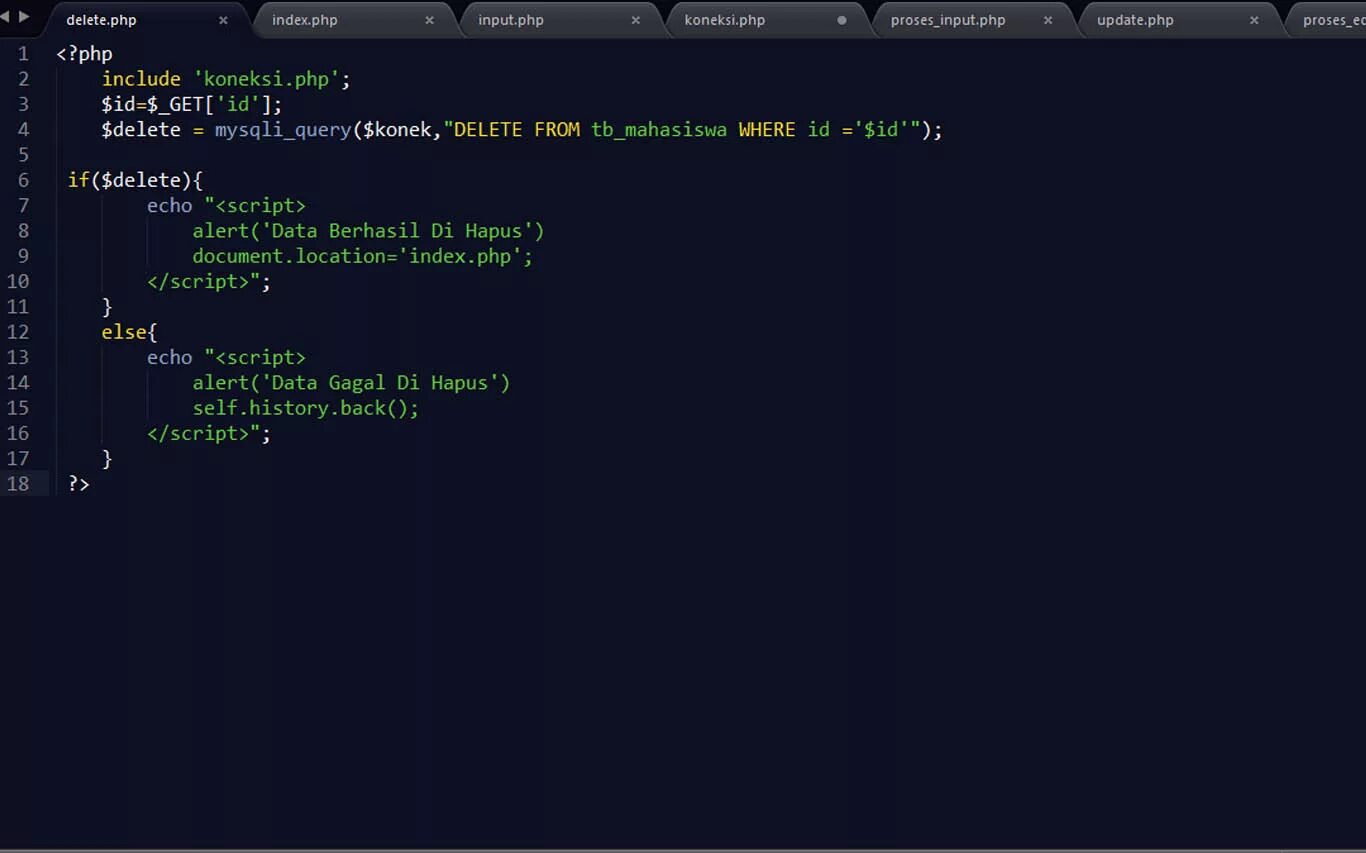1366x853 pixels.
Task: Close the input.php tab
Action: coord(635,20)
